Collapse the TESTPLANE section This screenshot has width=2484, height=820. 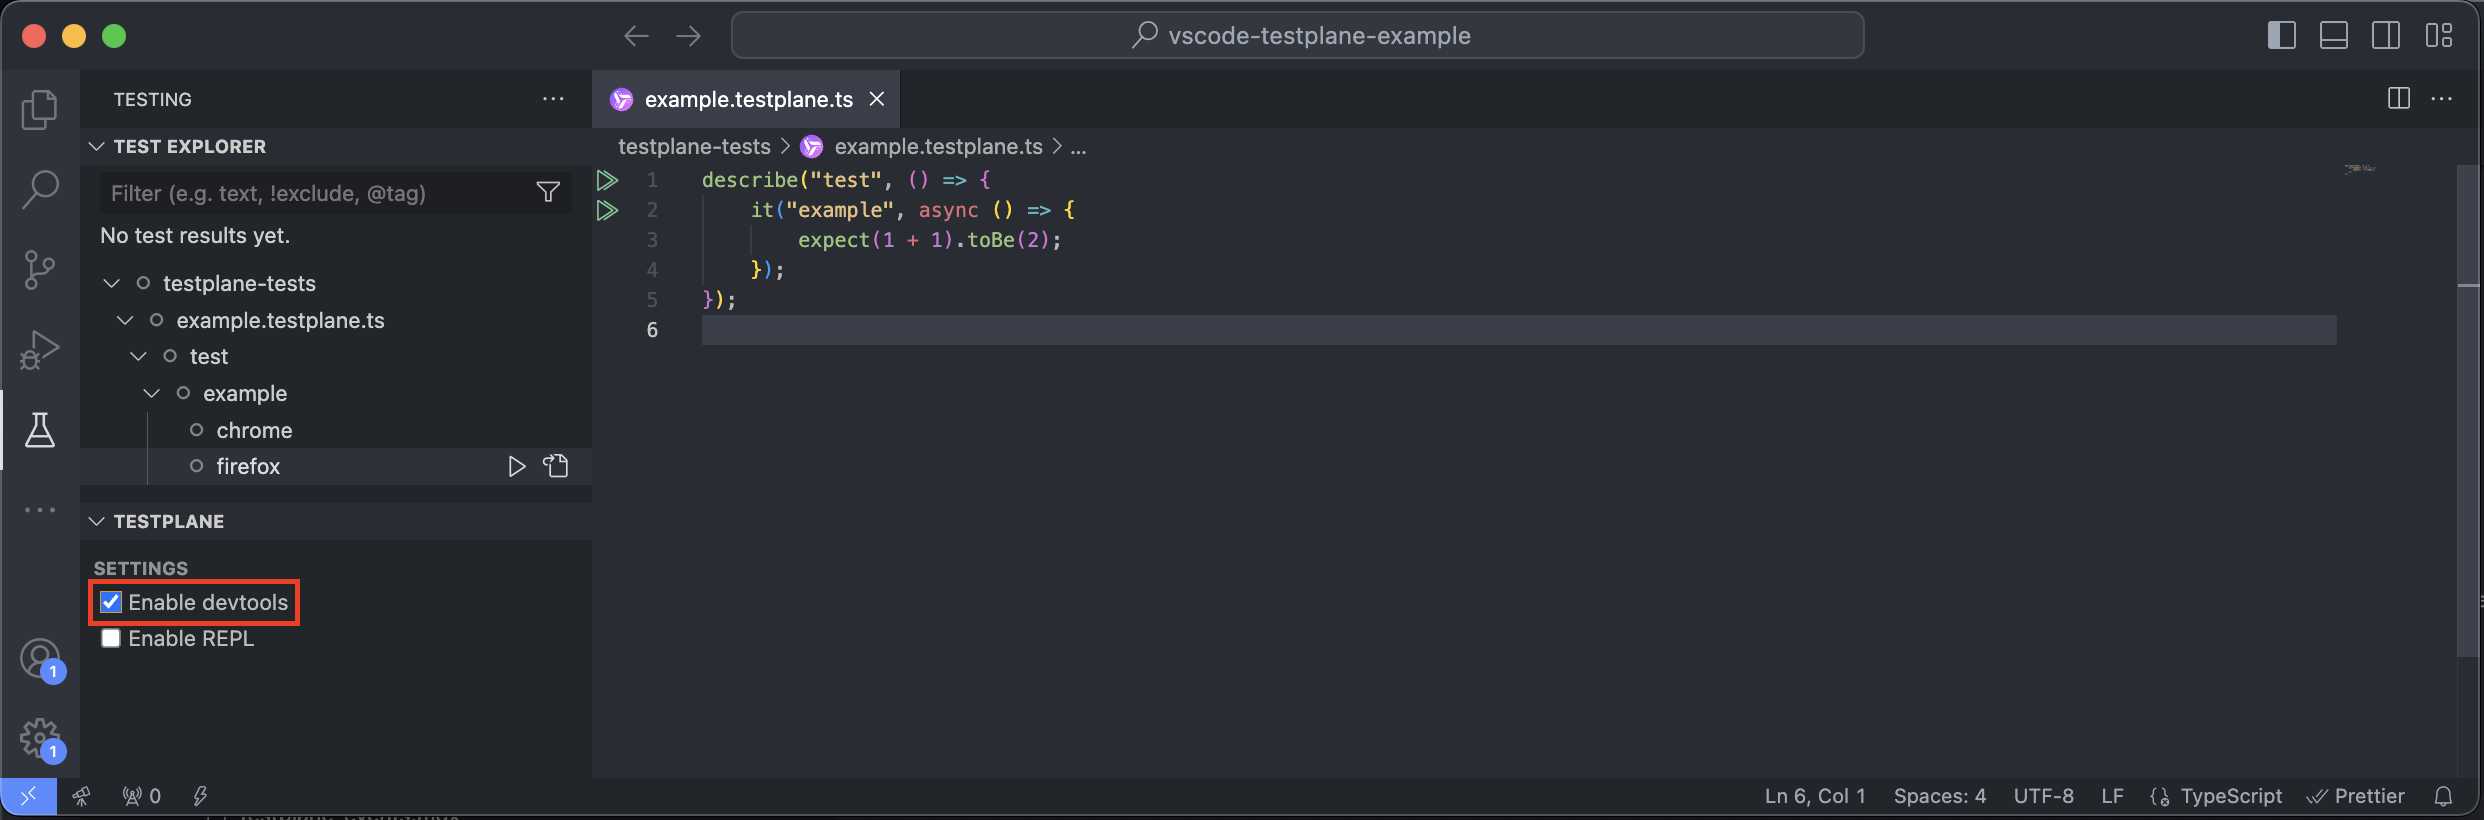coord(97,522)
